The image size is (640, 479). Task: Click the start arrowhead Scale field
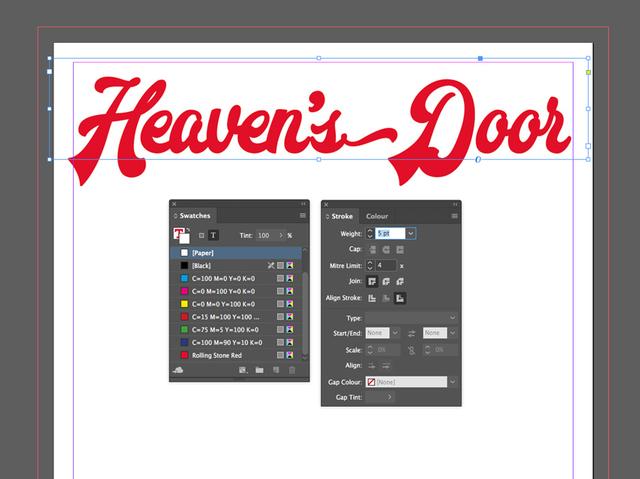[x=387, y=350]
